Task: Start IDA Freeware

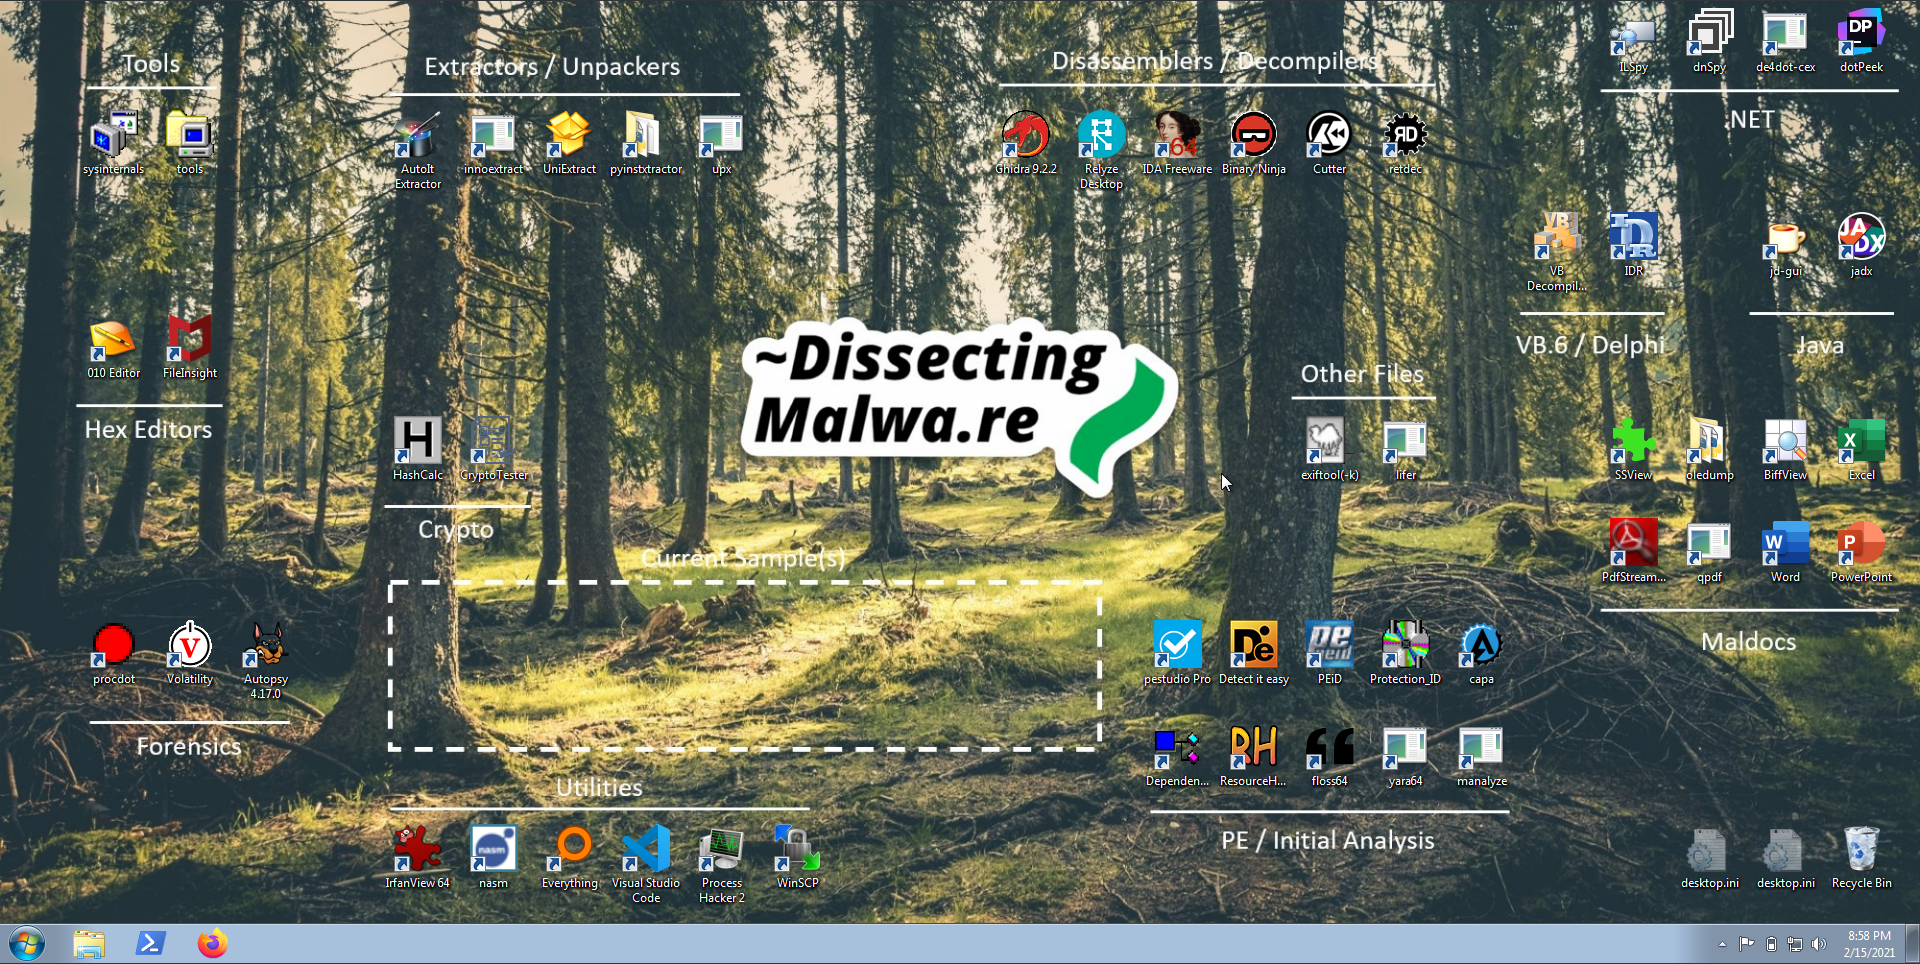Action: click(x=1177, y=143)
